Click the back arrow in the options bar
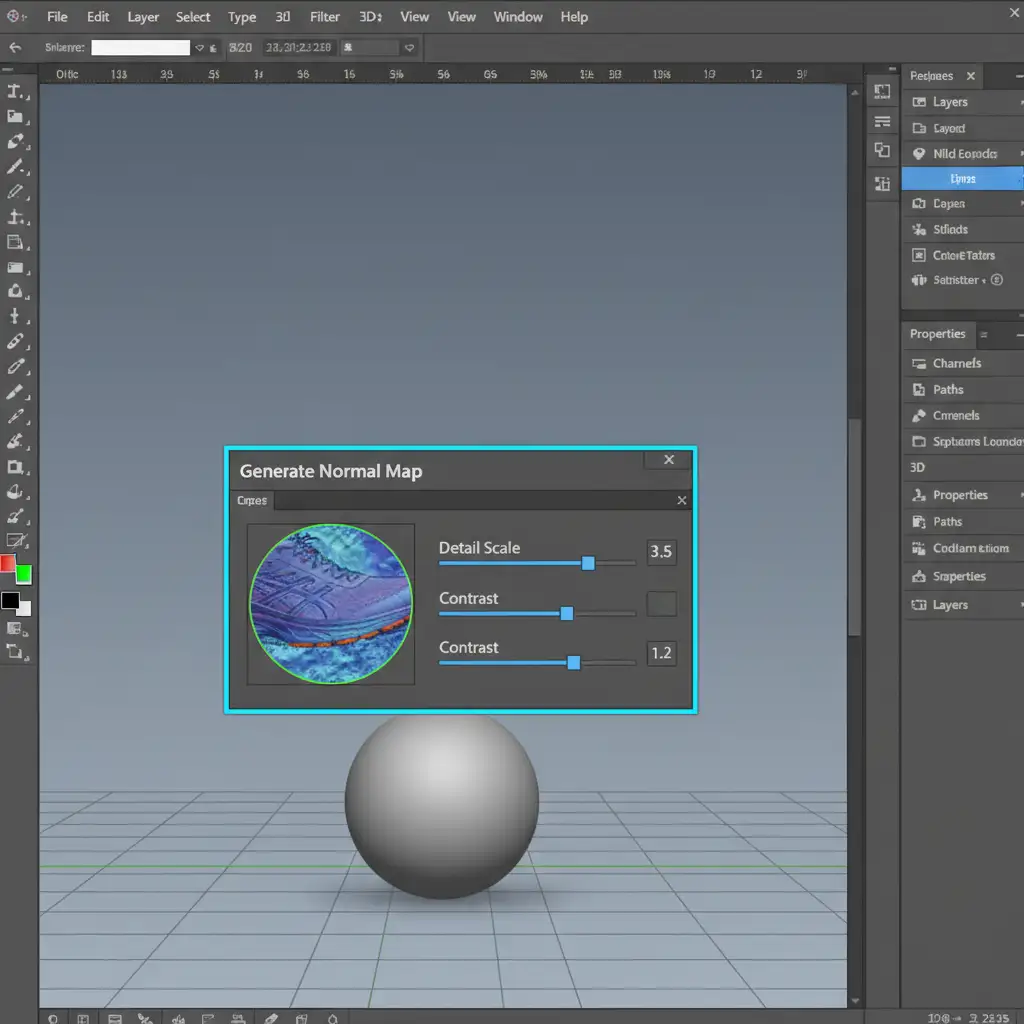 point(15,47)
